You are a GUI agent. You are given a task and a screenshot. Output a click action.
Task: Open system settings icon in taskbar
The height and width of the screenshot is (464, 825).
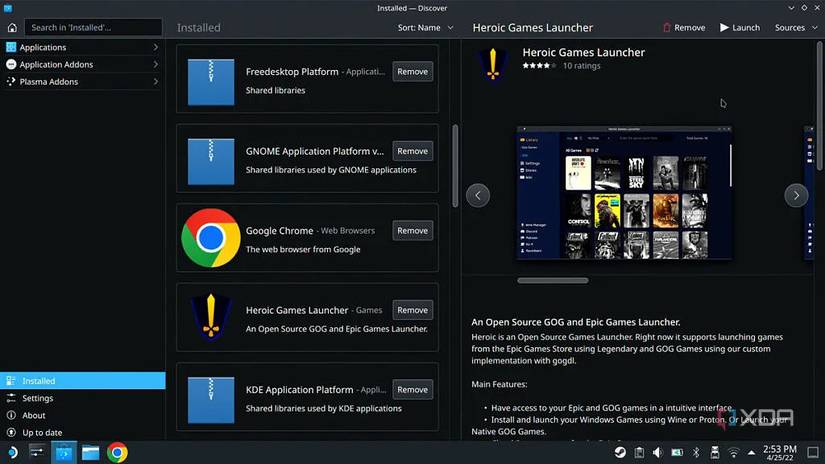coord(37,452)
